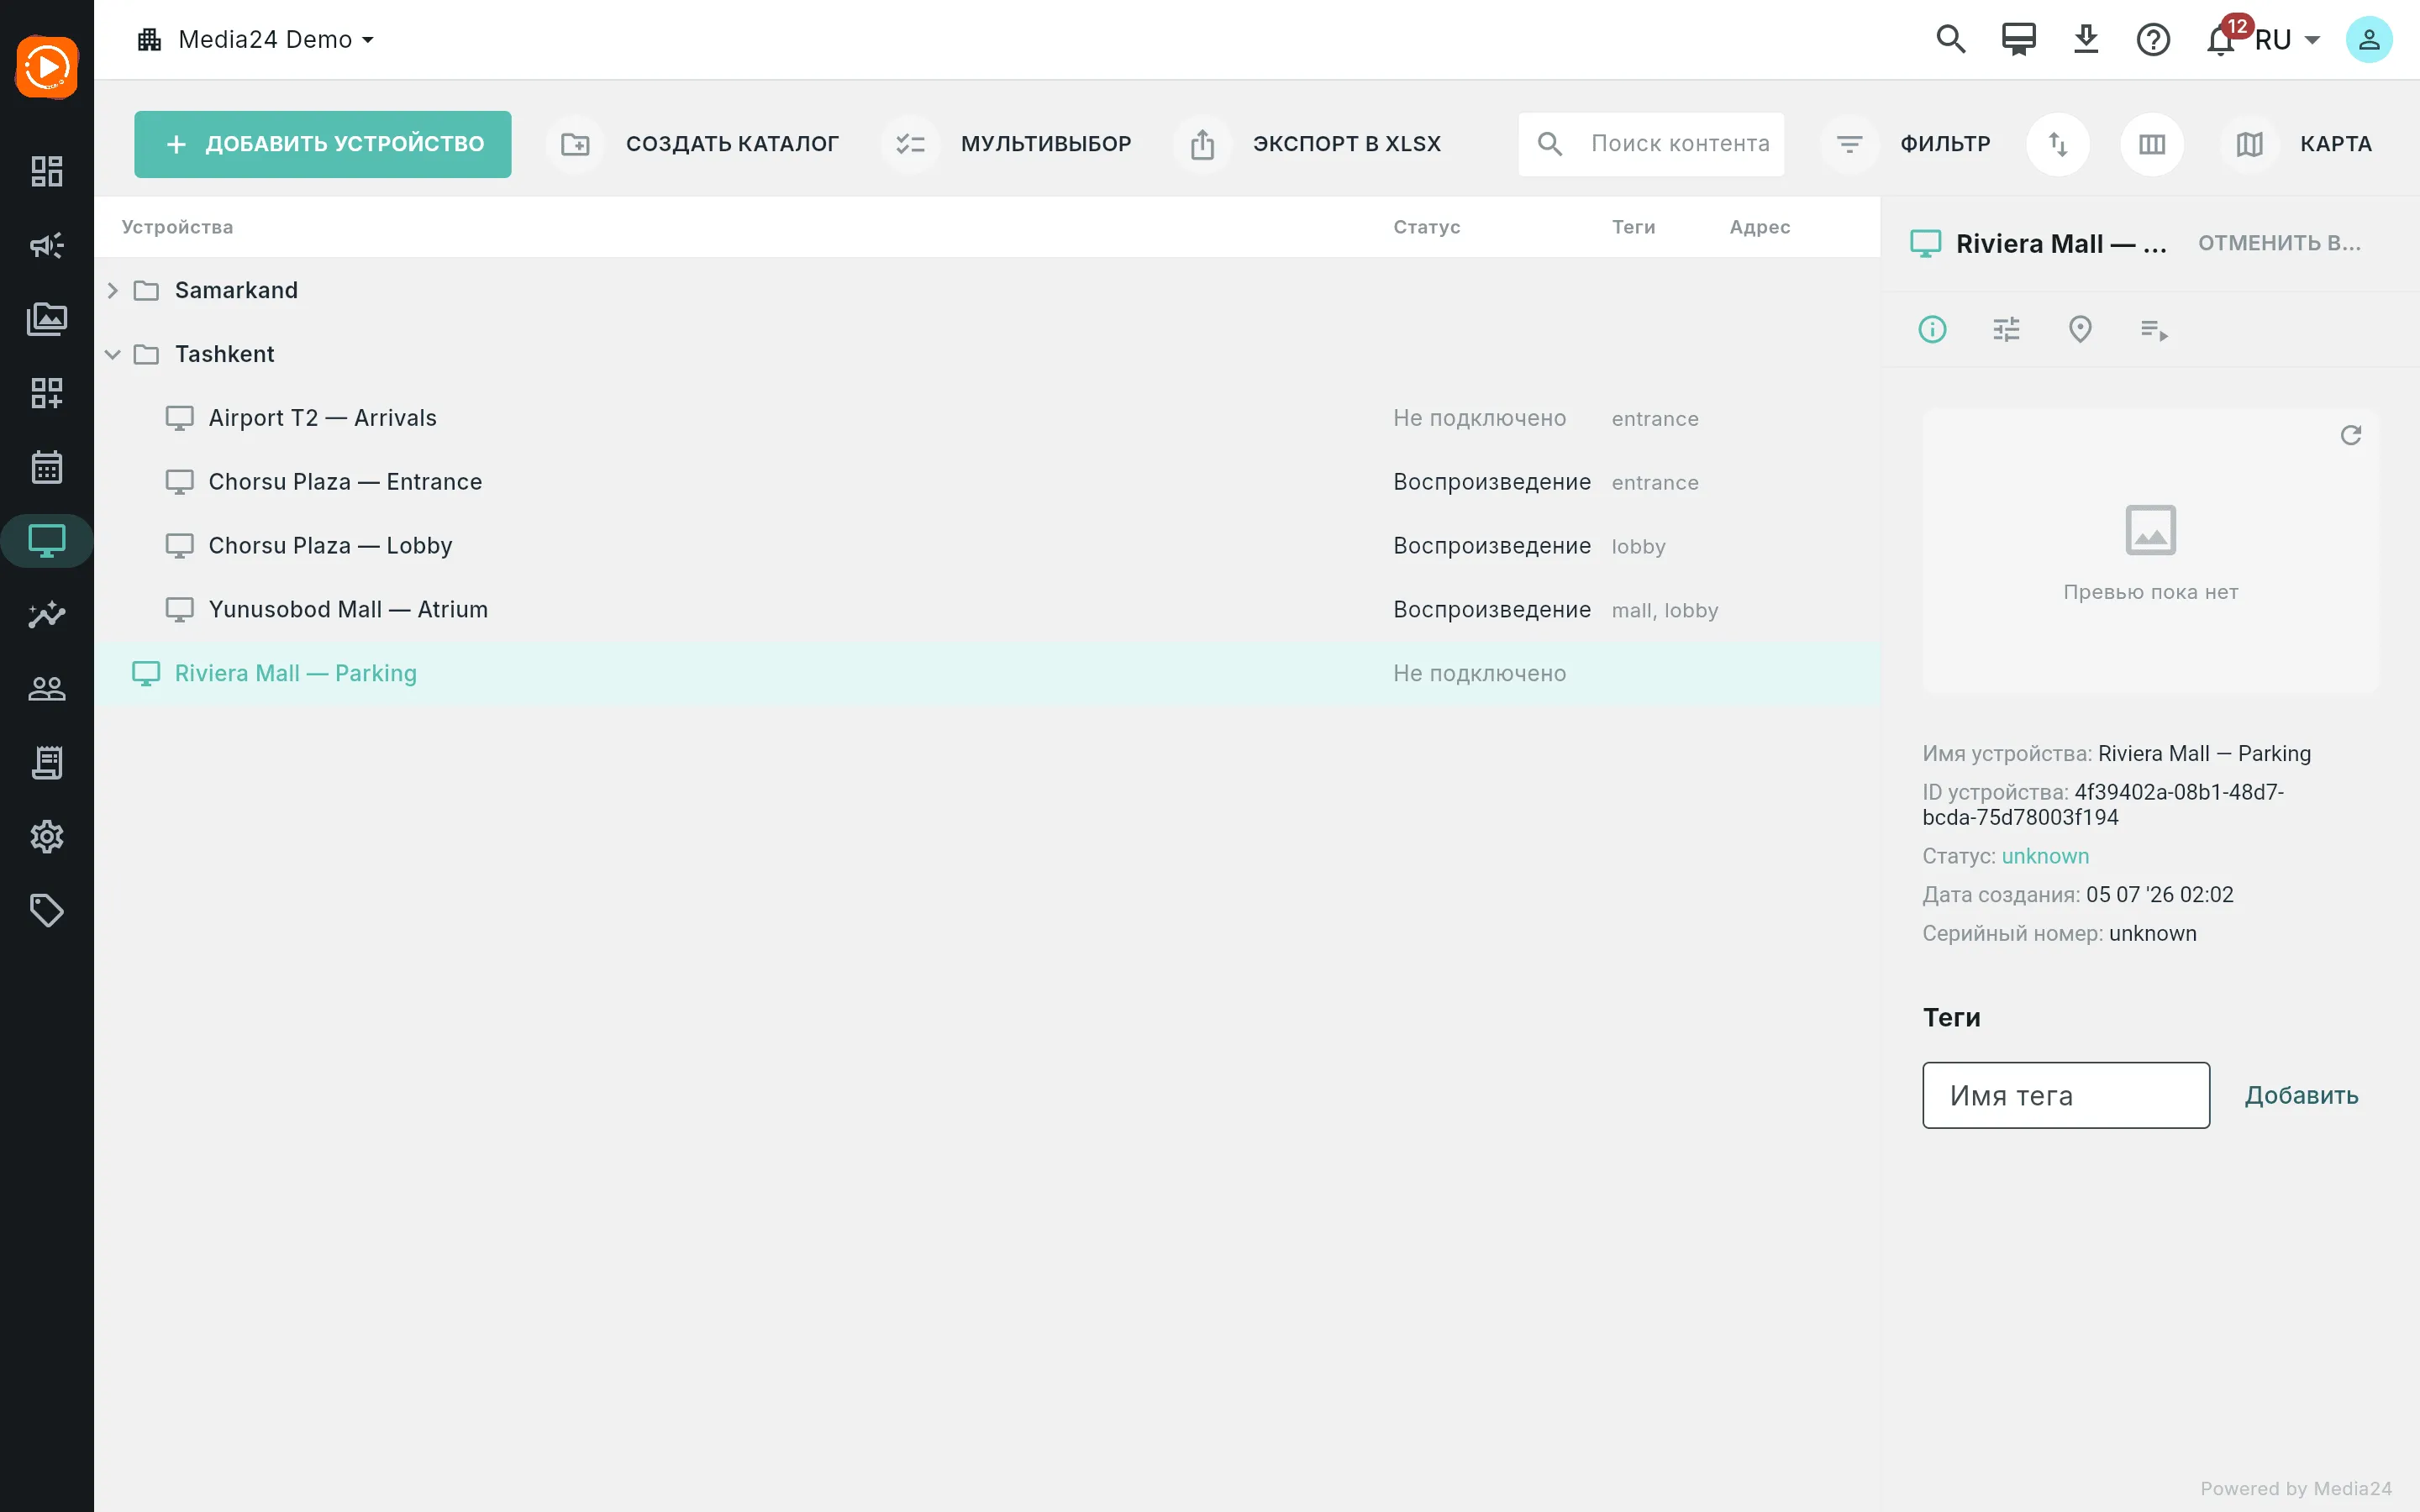Select device Yunusobod Mall — Atrium
The width and height of the screenshot is (2420, 1512).
pos(987,610)
